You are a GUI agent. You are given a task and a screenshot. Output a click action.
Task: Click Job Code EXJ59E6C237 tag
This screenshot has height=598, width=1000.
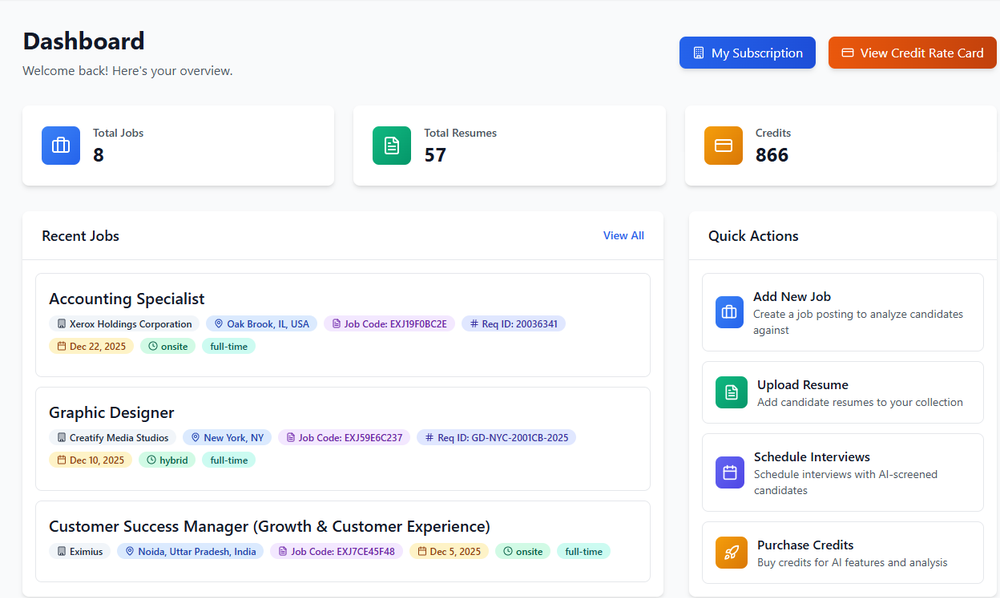click(x=344, y=437)
